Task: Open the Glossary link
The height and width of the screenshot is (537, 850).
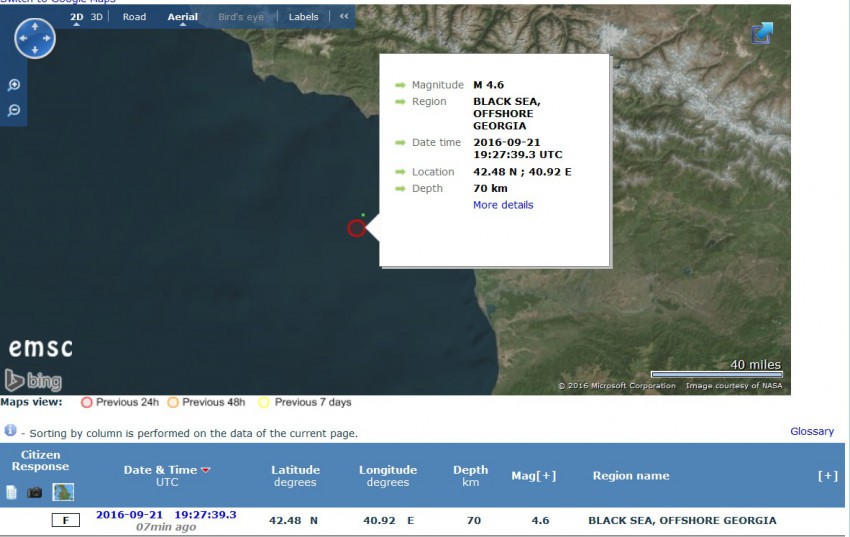Action: click(811, 432)
